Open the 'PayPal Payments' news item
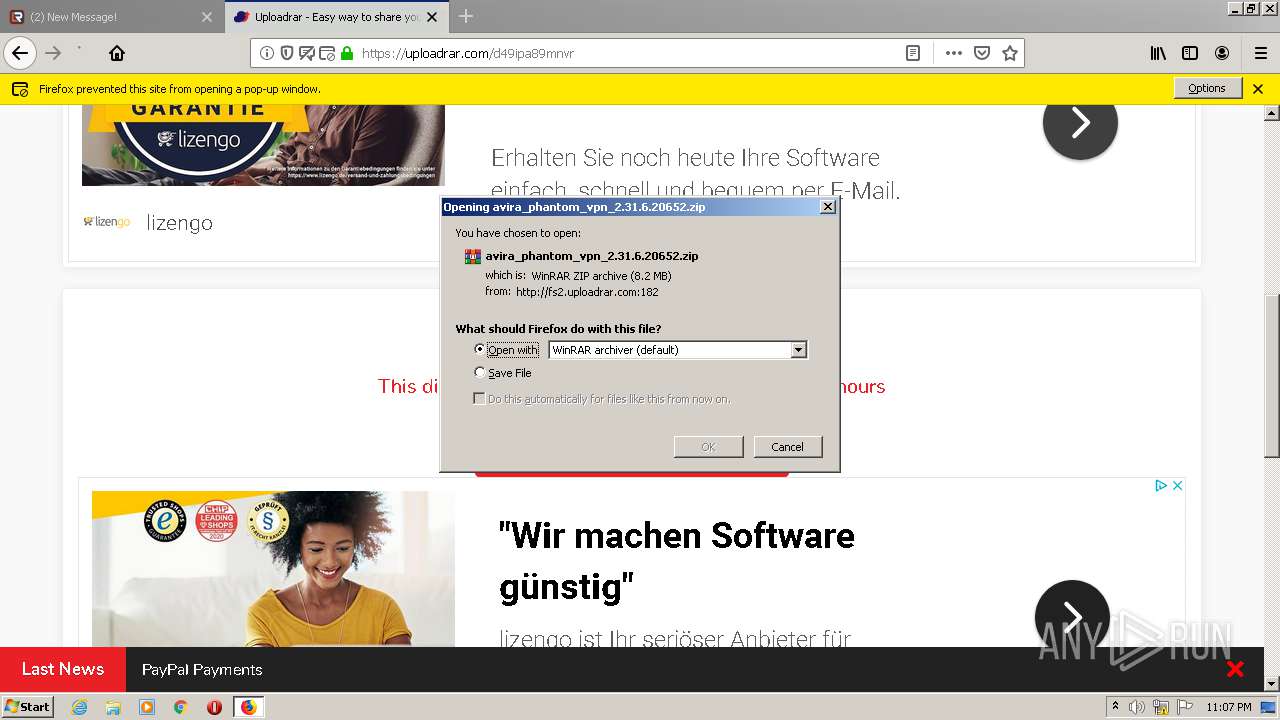 [x=202, y=670]
